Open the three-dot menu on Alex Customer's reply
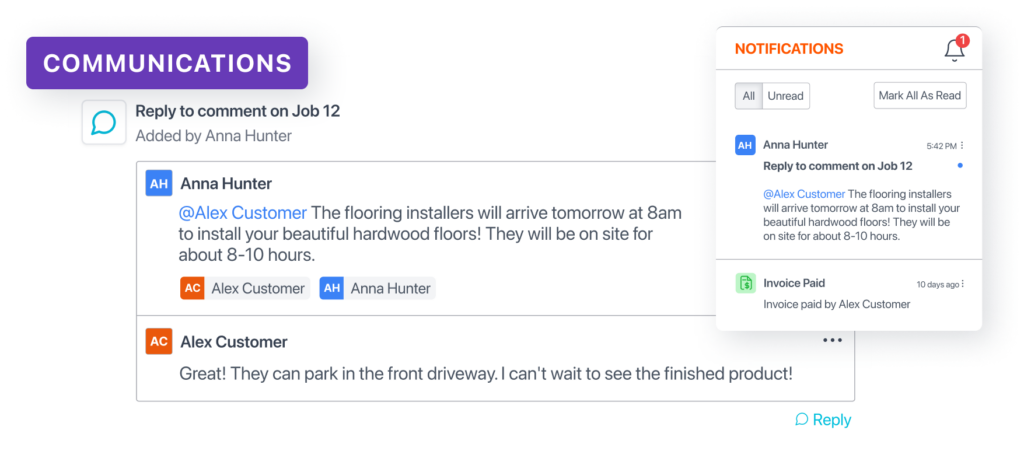Image resolution: width=1024 pixels, height=465 pixels. coord(832,340)
